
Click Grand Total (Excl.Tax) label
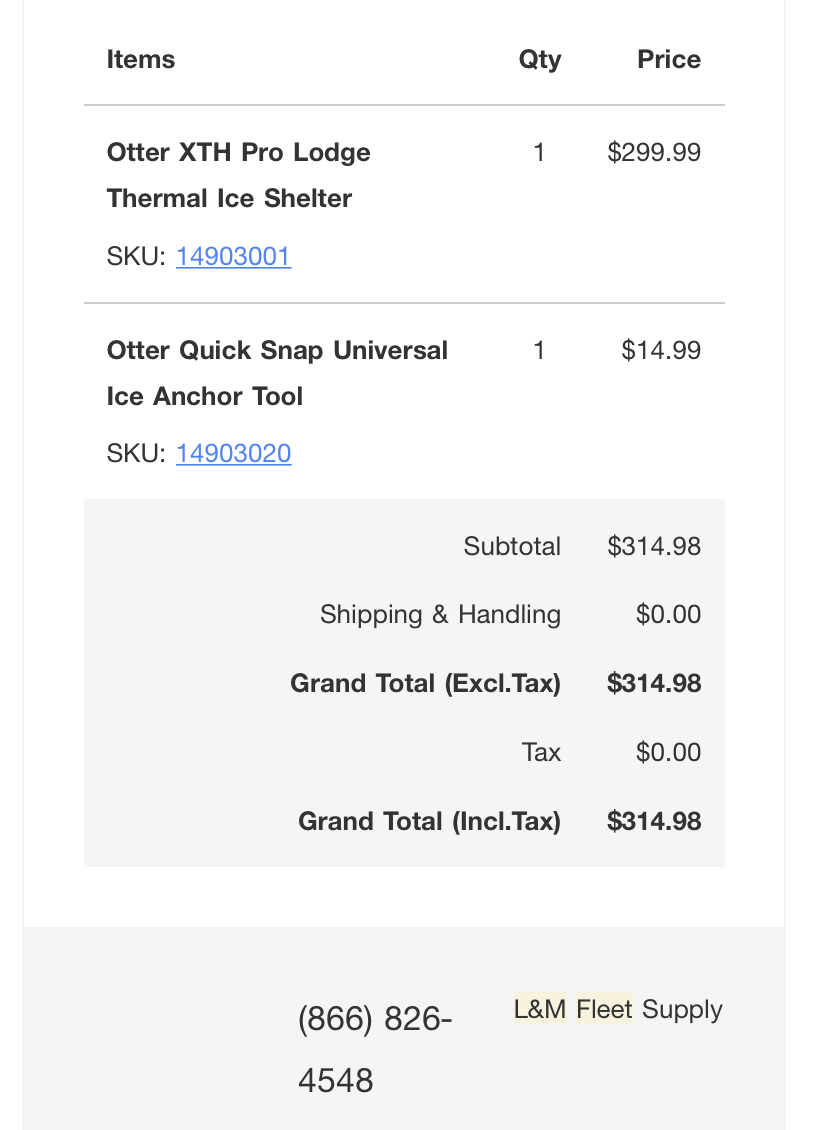pyautogui.click(x=425, y=683)
